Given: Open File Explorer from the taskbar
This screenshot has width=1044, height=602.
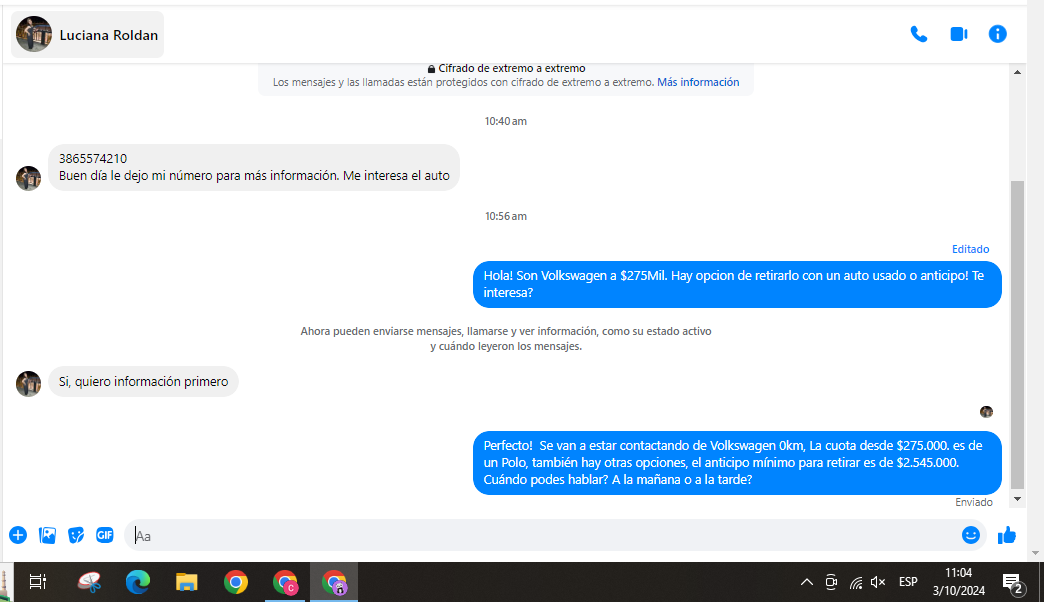Looking at the screenshot, I should [x=186, y=582].
